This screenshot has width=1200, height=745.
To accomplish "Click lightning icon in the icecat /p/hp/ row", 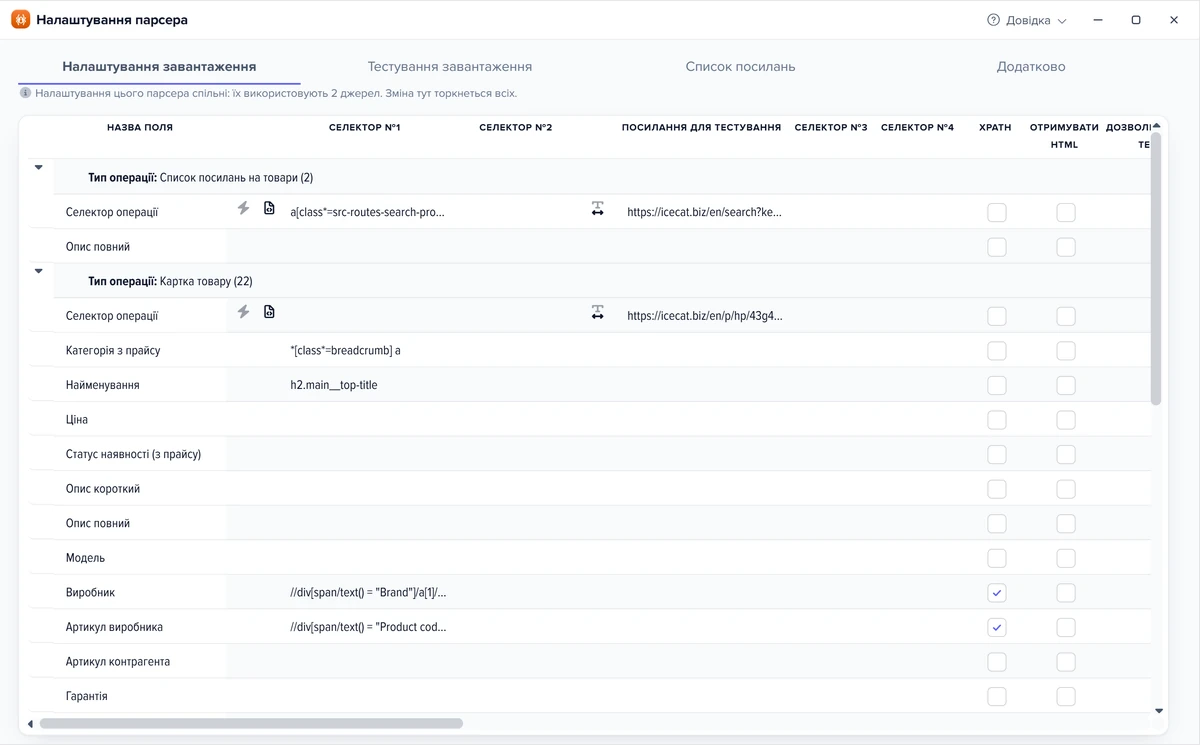I will (243, 312).
